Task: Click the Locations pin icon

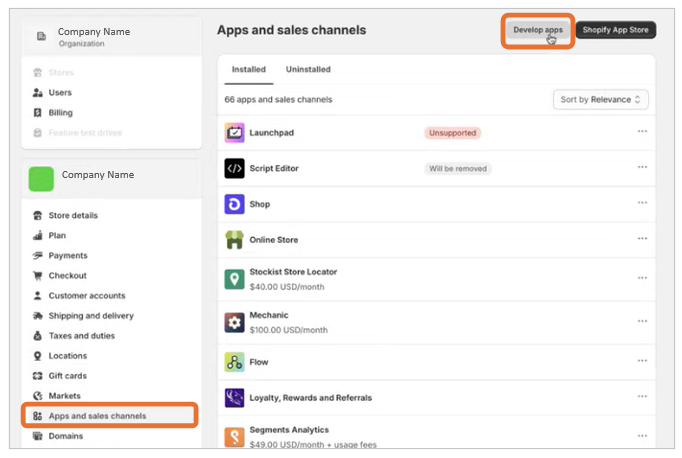Action: [x=38, y=356]
